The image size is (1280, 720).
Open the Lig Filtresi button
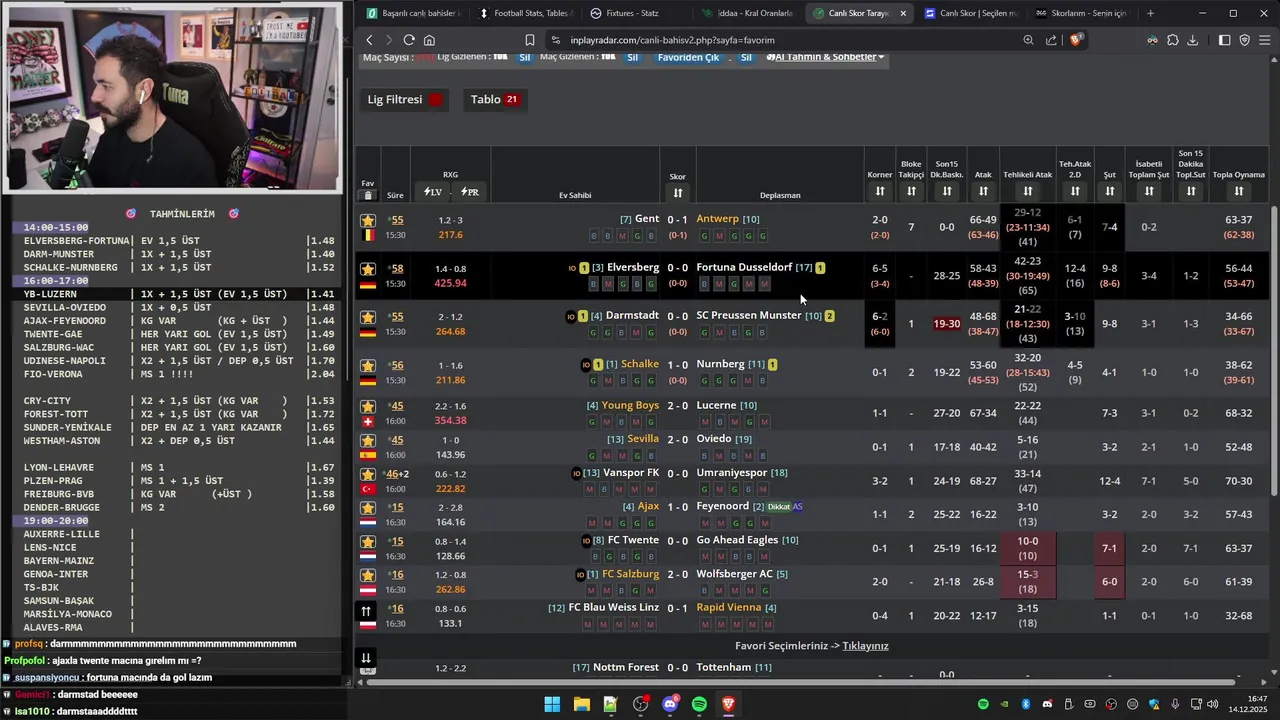coord(404,99)
